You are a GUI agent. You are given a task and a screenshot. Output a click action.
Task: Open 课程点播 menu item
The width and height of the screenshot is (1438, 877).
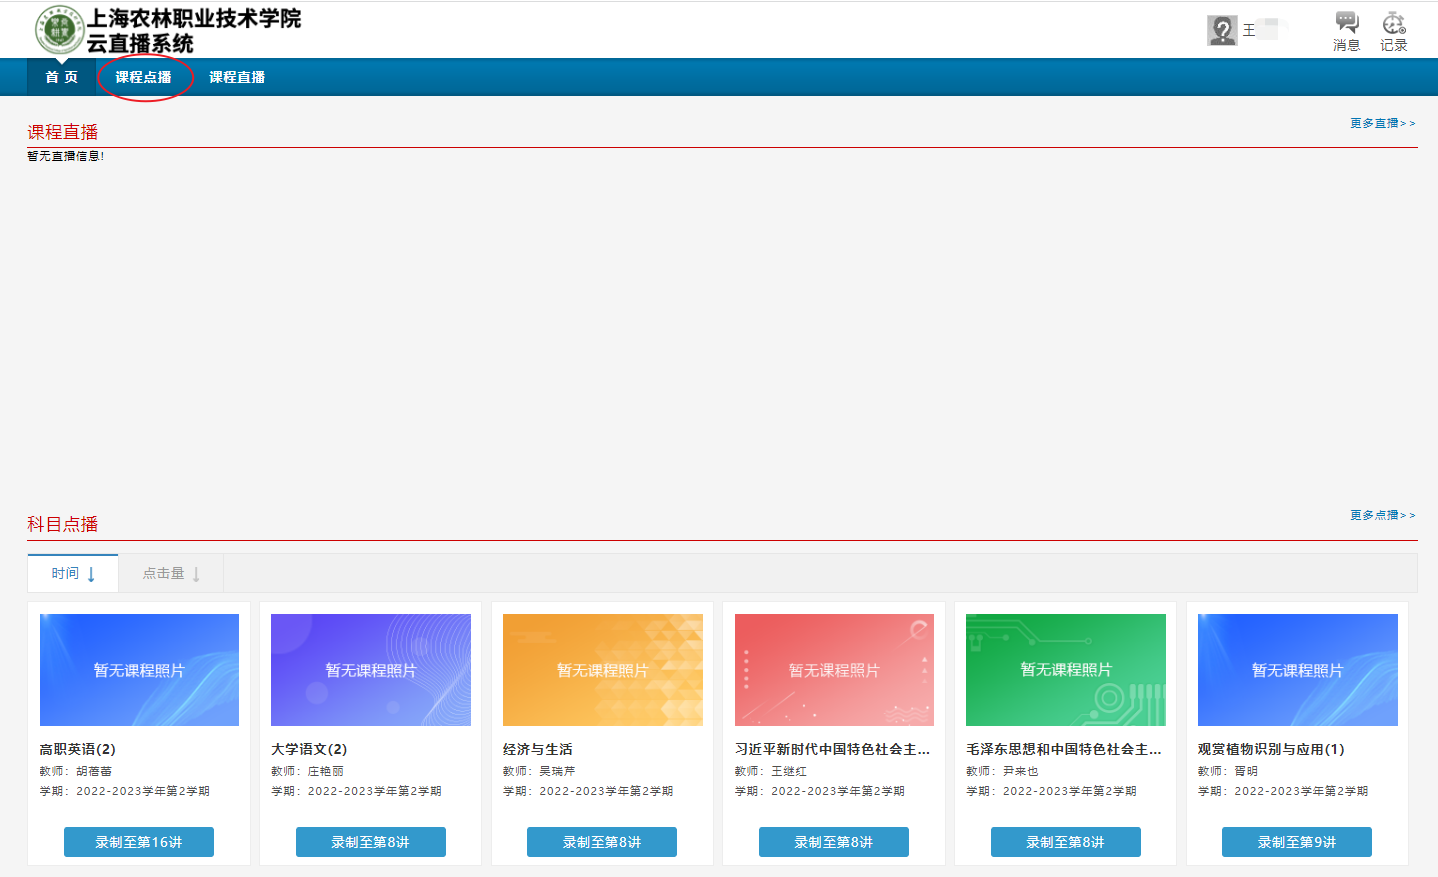point(143,77)
